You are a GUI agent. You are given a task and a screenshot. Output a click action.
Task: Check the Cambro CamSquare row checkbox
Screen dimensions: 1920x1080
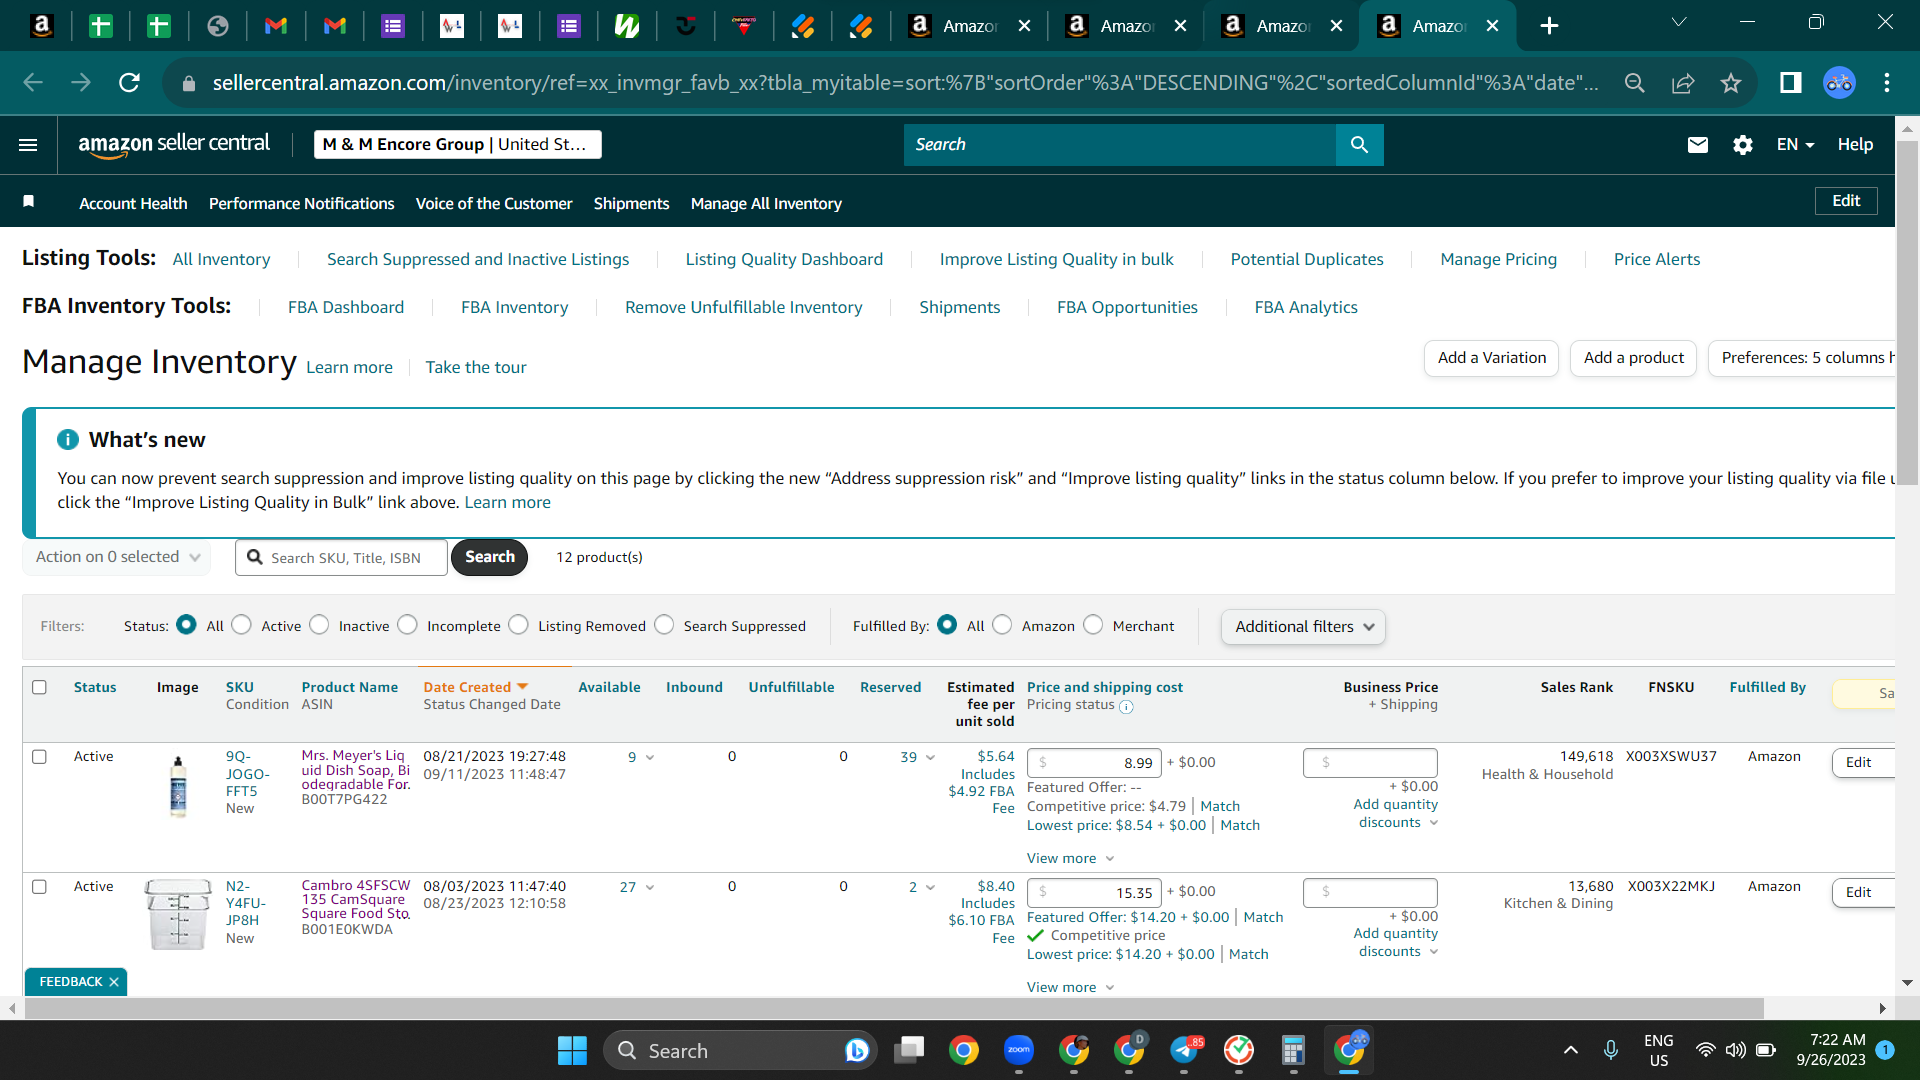pyautogui.click(x=40, y=887)
